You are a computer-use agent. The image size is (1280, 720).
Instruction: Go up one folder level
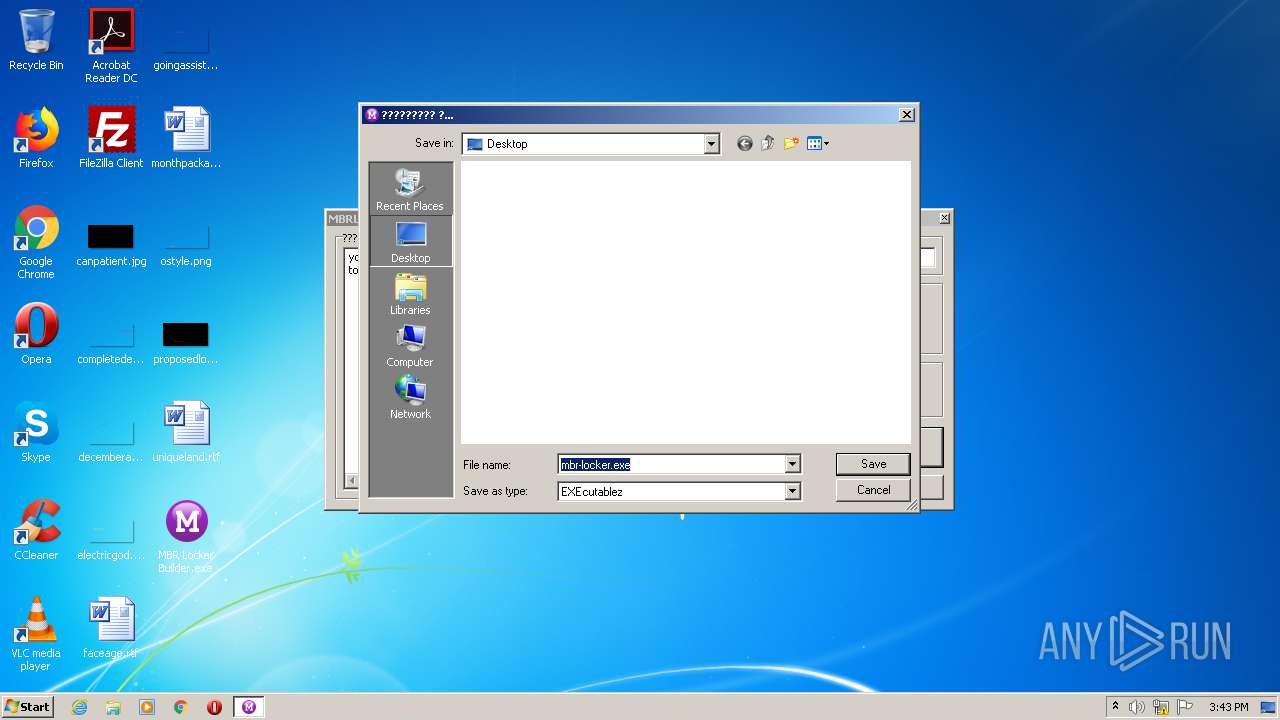pyautogui.click(x=767, y=144)
